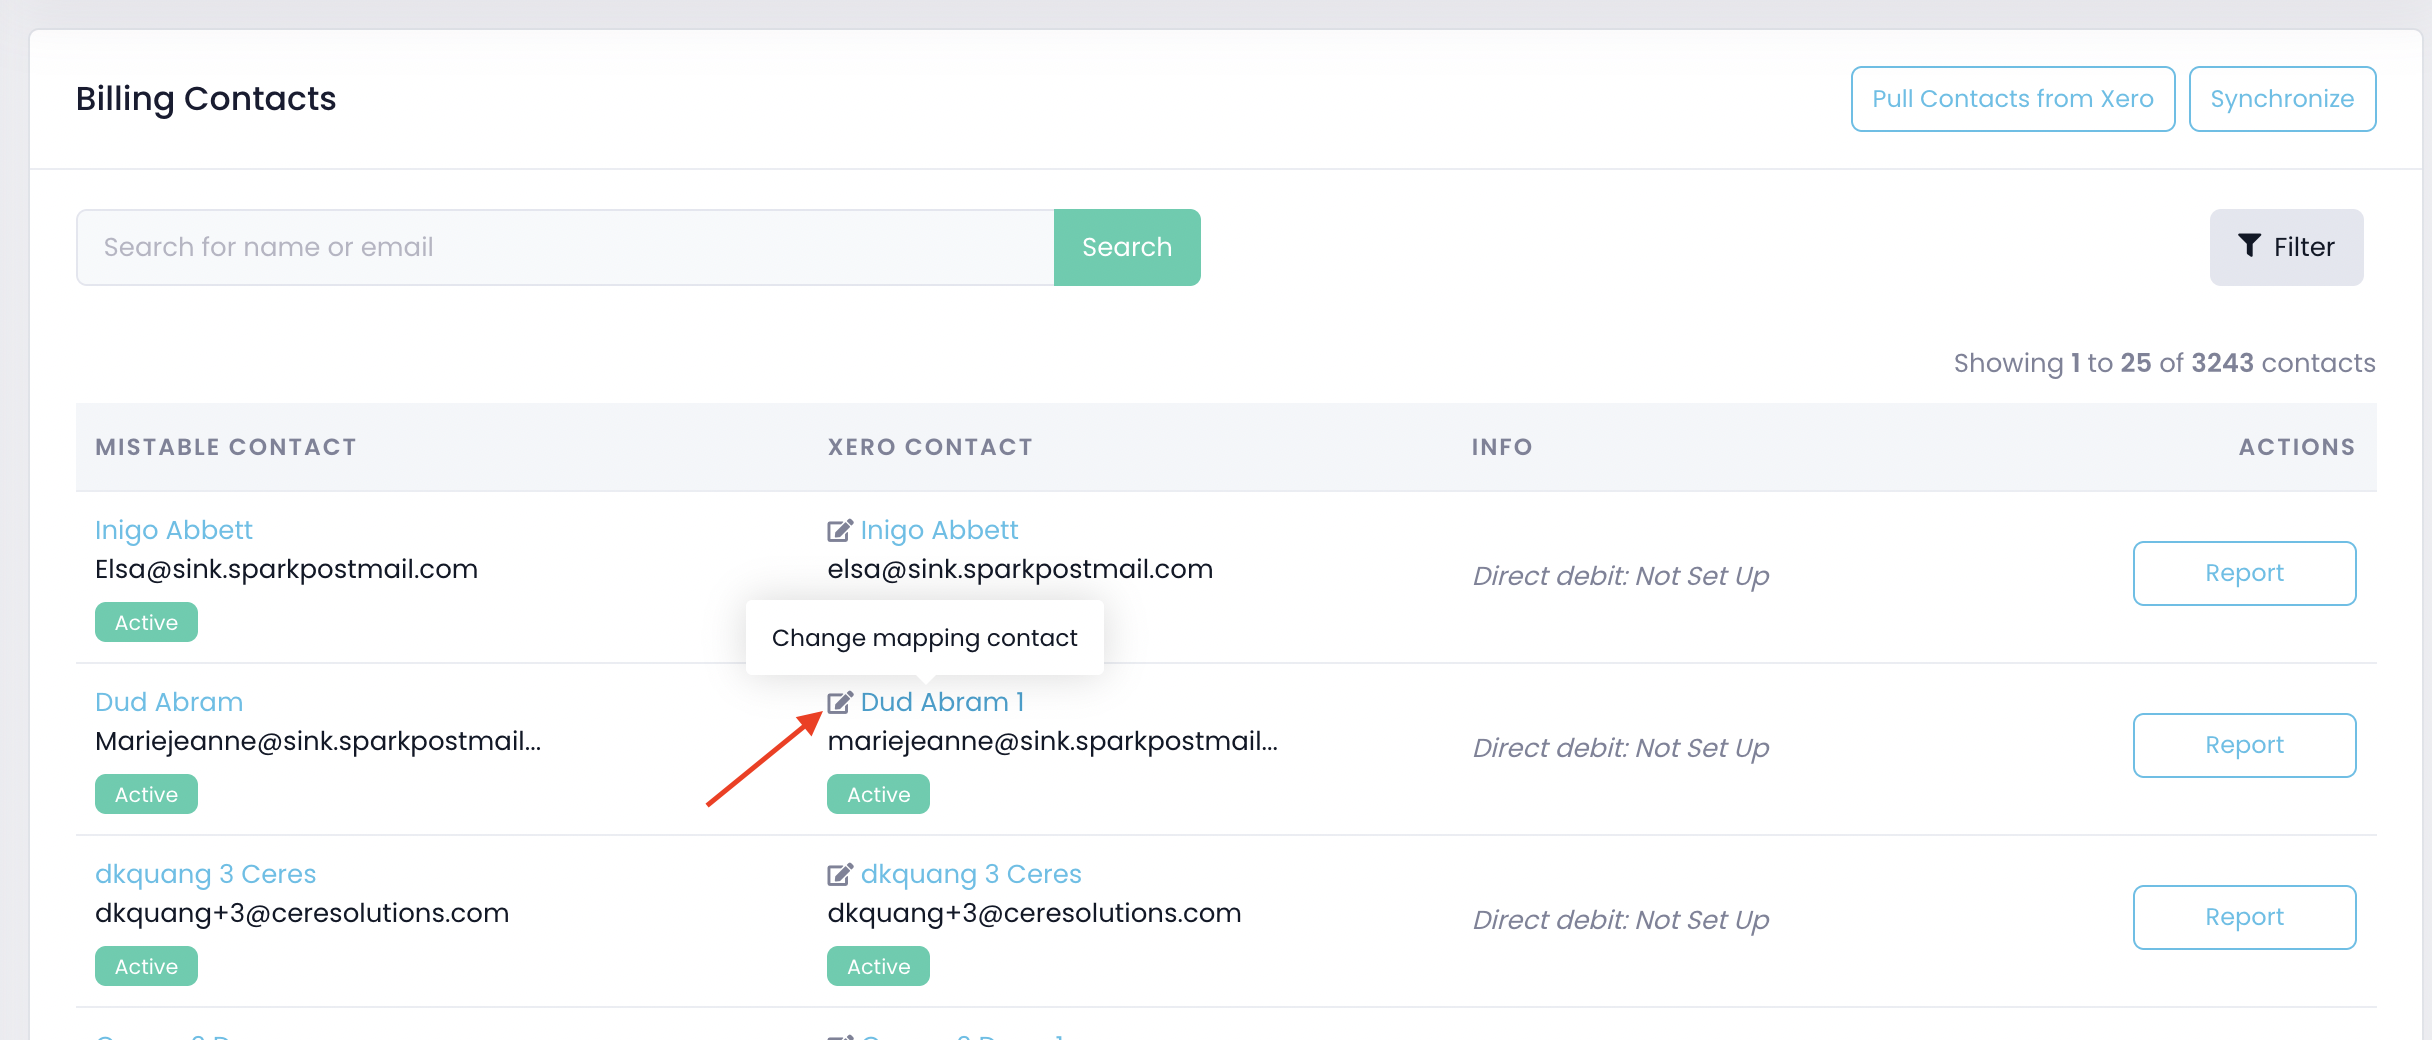Click Active badge under Inigo Abbett Mistable contact
The width and height of the screenshot is (2432, 1040).
(146, 622)
